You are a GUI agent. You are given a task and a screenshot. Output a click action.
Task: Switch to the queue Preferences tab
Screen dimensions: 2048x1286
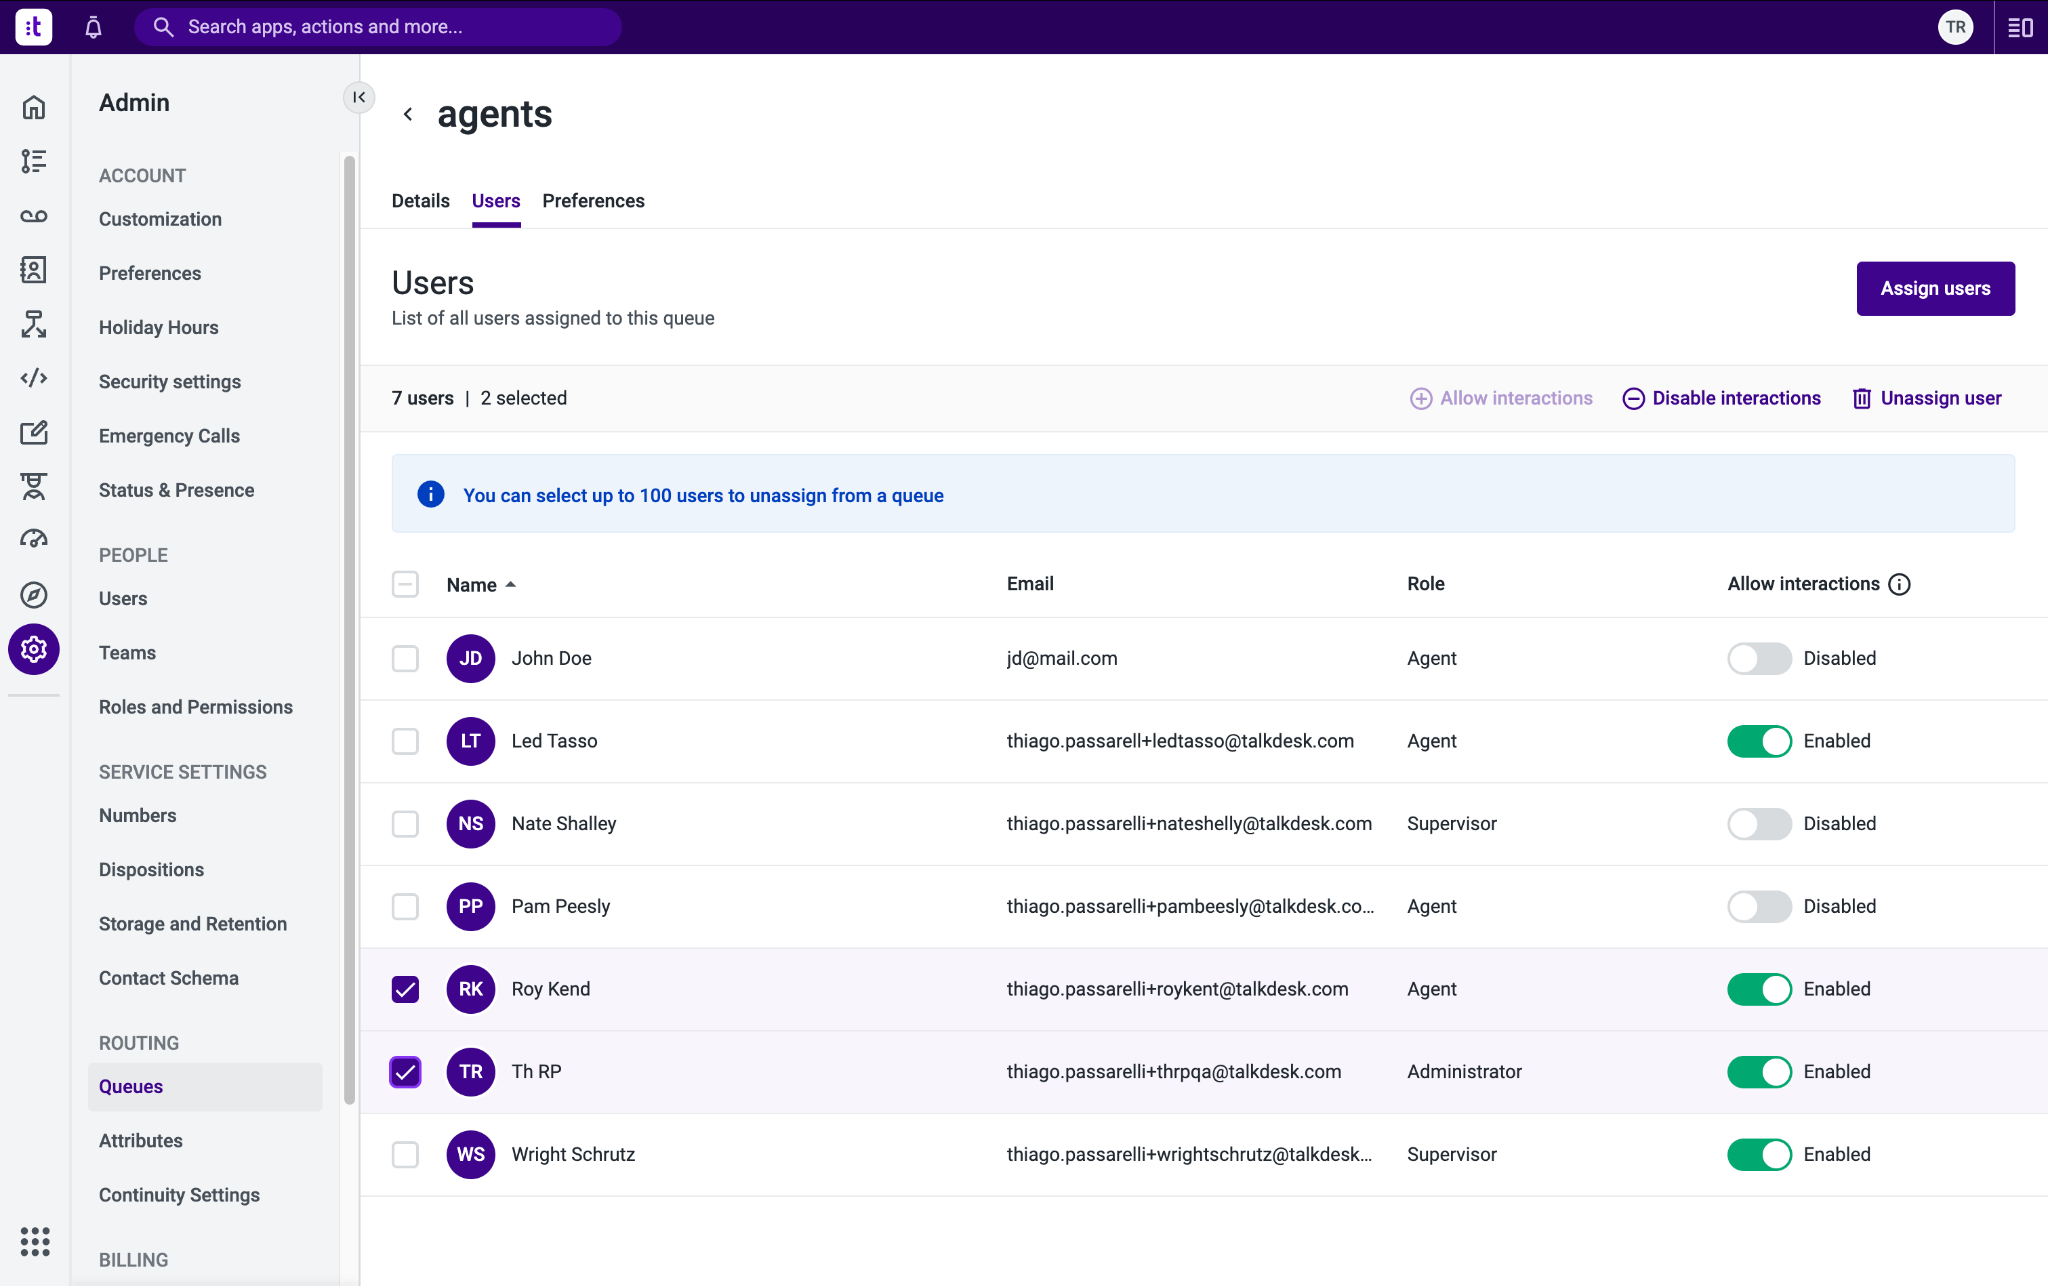point(593,201)
